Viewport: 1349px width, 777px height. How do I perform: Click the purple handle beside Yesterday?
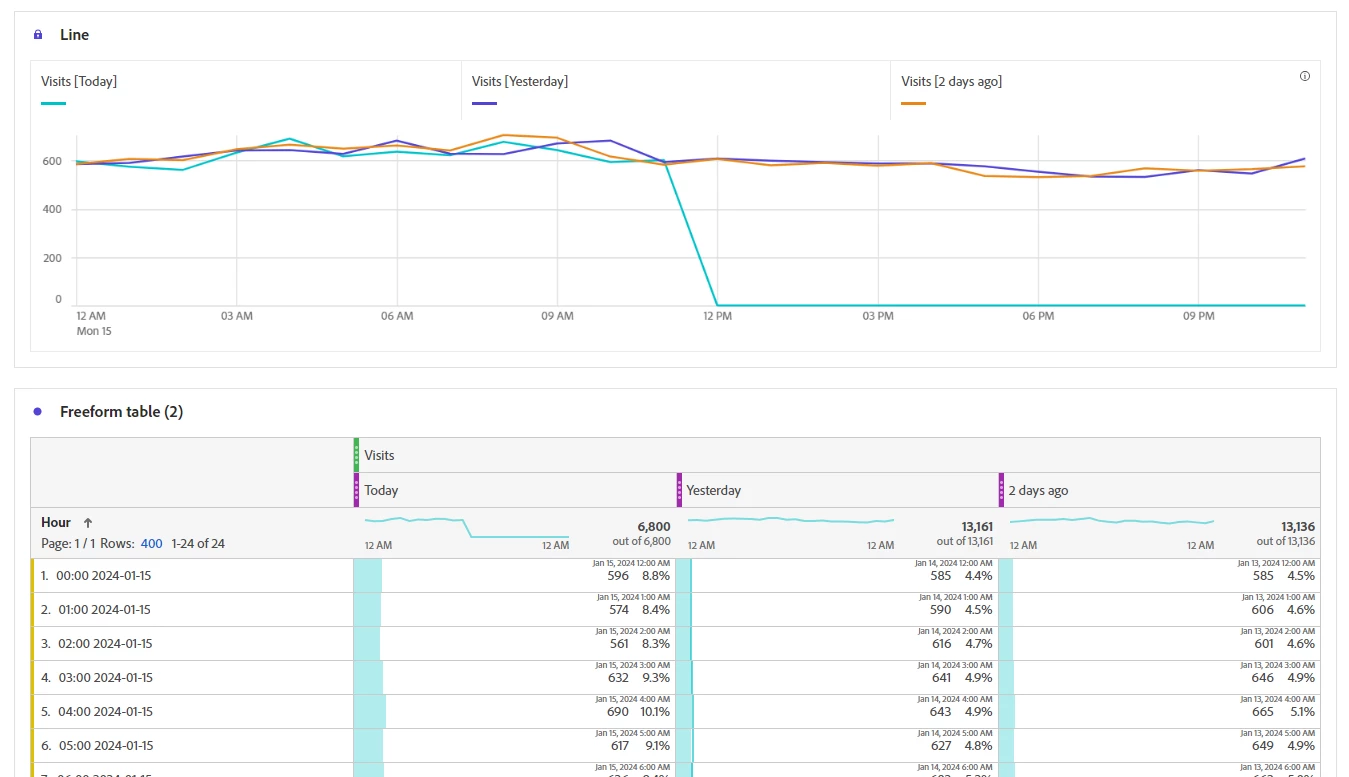pyautogui.click(x=679, y=490)
